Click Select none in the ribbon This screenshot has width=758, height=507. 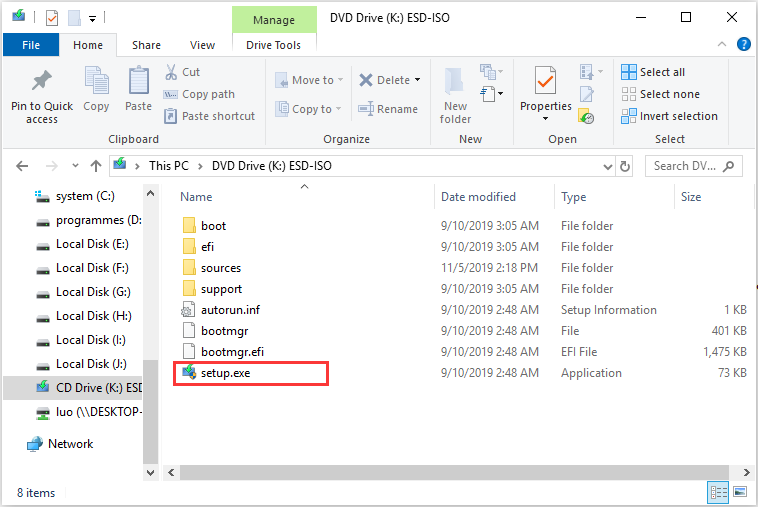(x=660, y=94)
